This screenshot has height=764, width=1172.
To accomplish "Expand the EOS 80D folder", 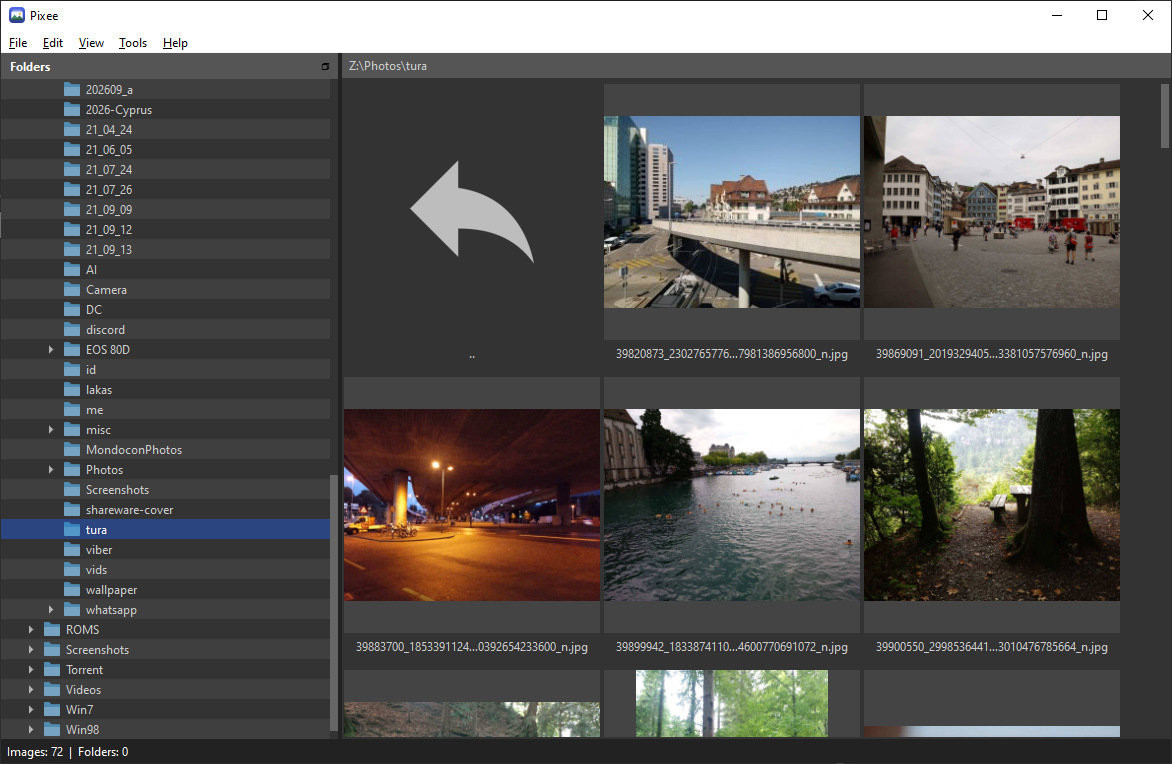I will coord(51,350).
